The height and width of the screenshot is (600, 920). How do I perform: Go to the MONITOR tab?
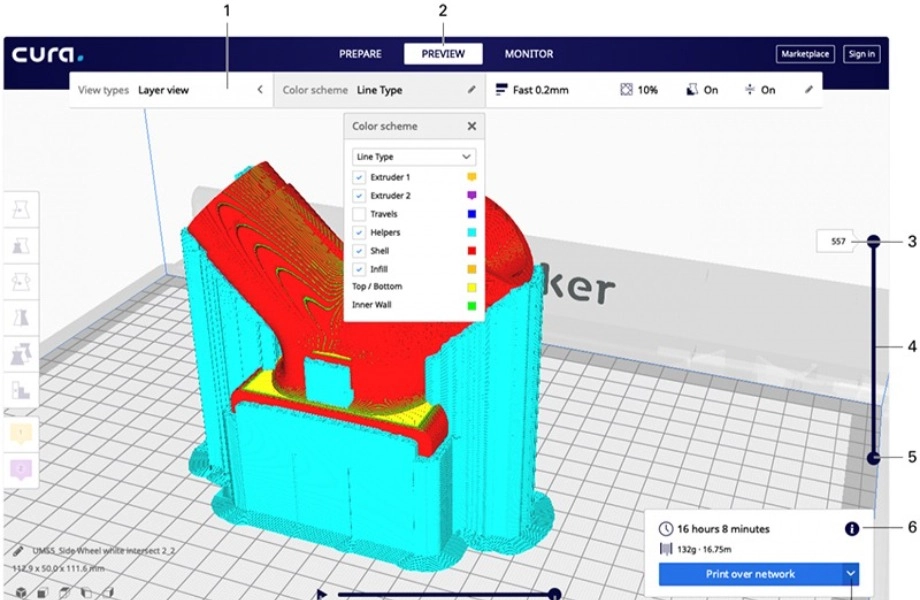528,54
